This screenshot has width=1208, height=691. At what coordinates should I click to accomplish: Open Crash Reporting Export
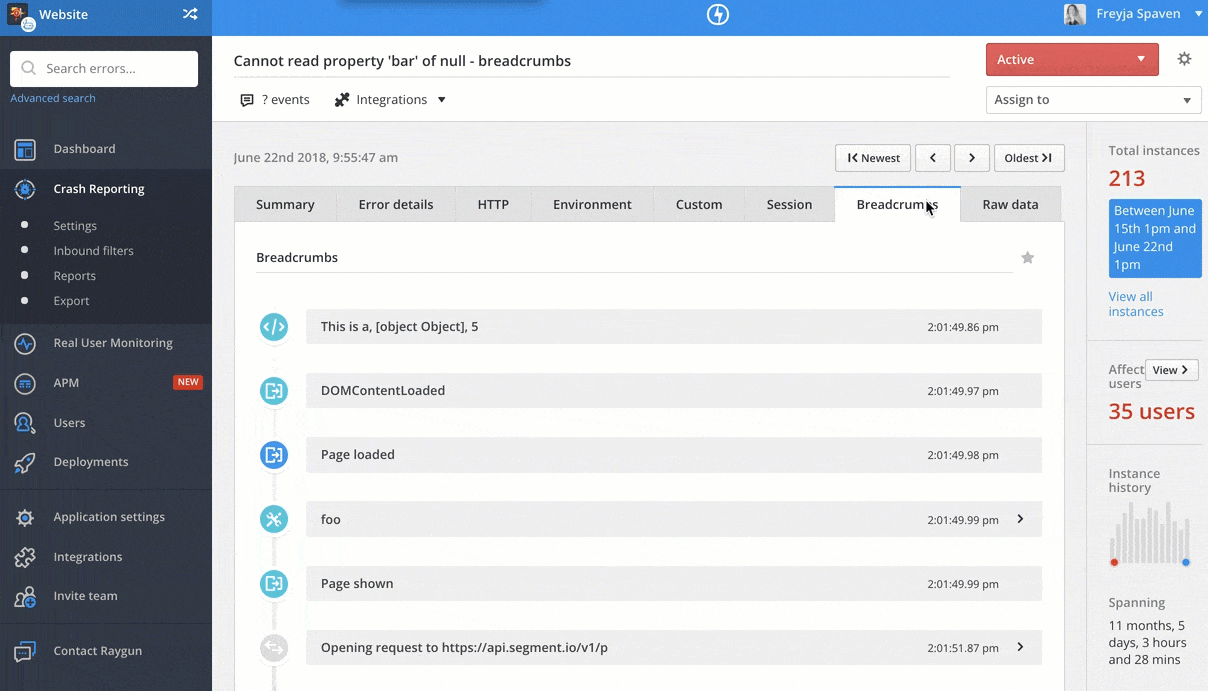tap(71, 301)
